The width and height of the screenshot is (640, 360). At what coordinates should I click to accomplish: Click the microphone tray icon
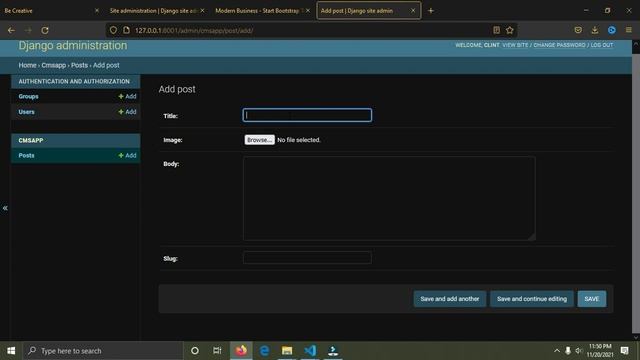pyautogui.click(x=568, y=351)
